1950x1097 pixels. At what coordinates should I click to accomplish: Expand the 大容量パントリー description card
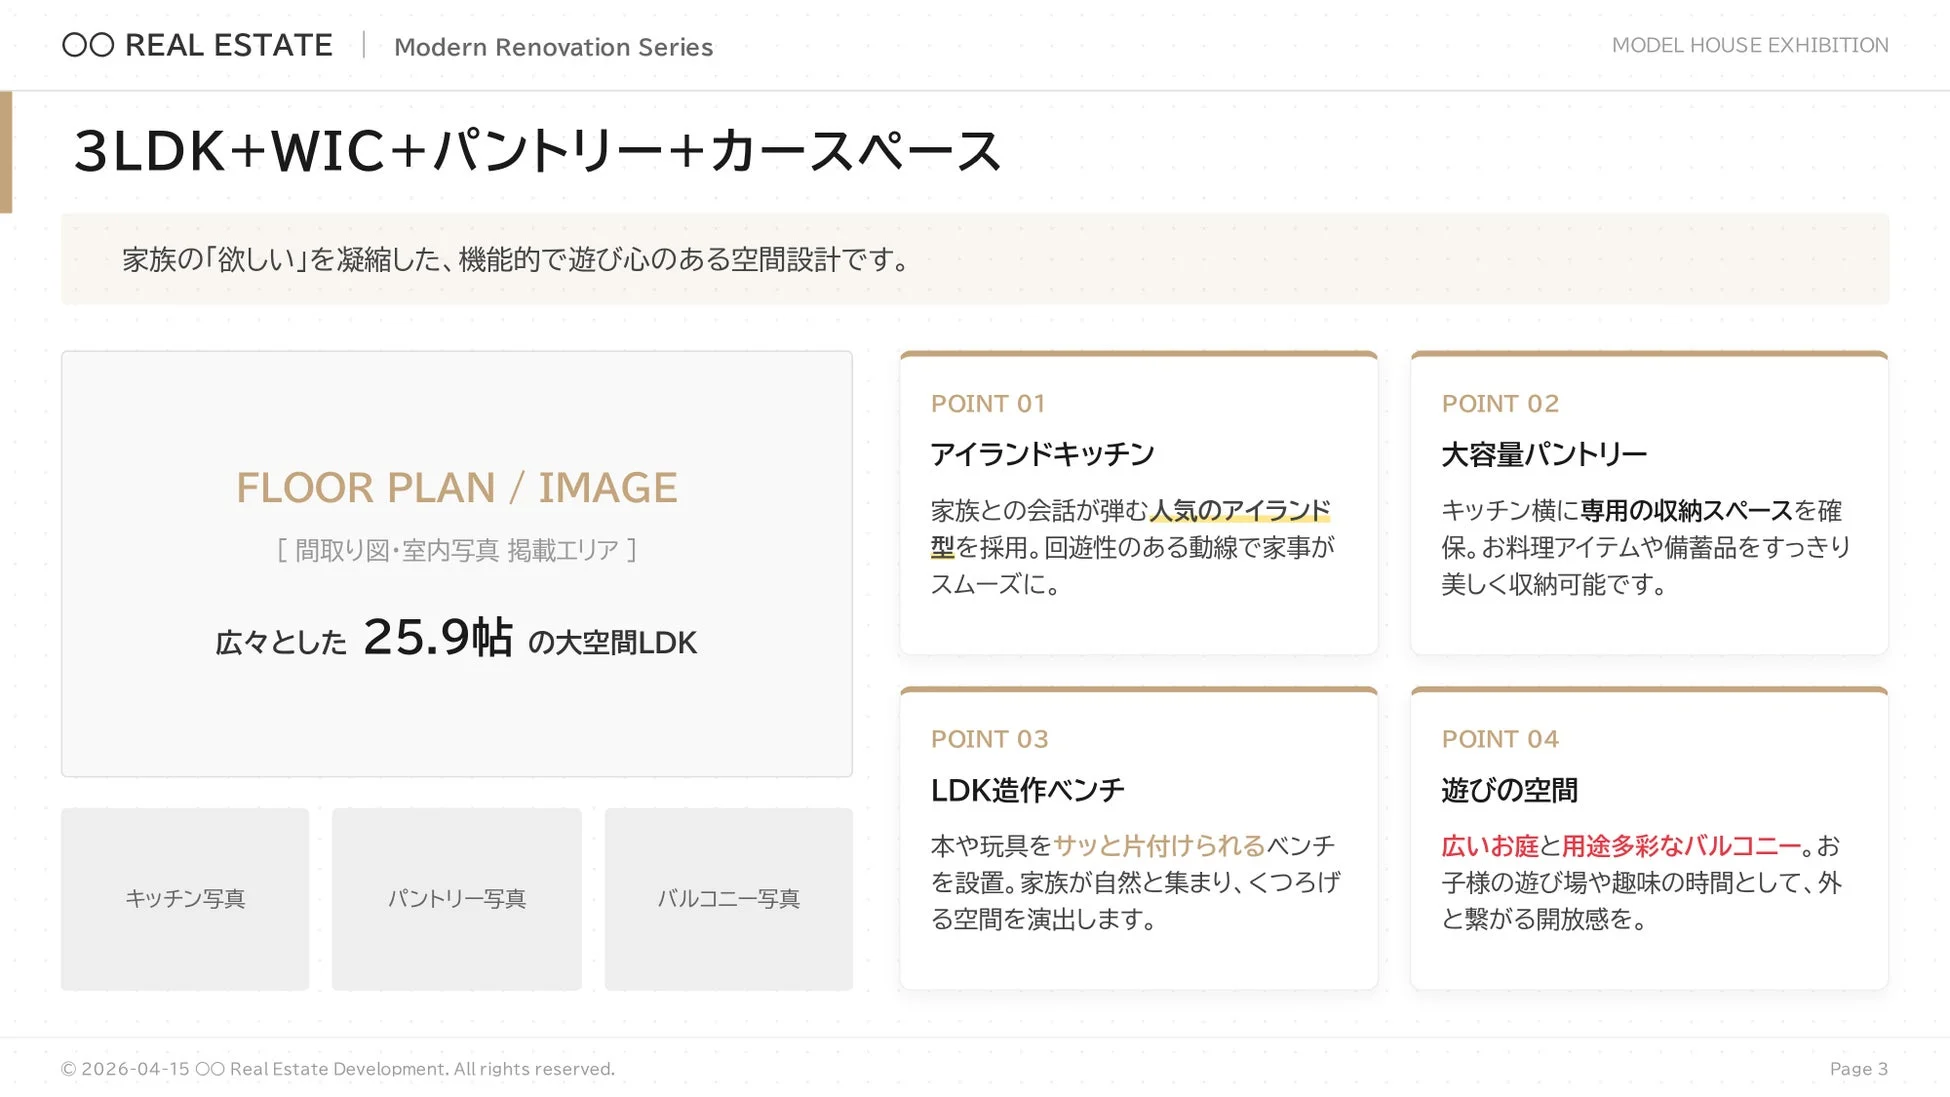(x=1648, y=500)
